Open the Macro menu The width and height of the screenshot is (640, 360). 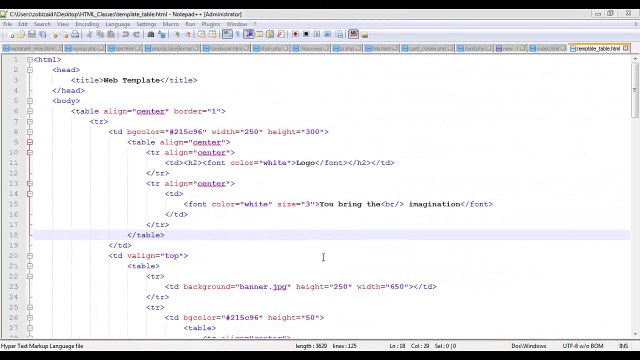pyautogui.click(x=171, y=24)
